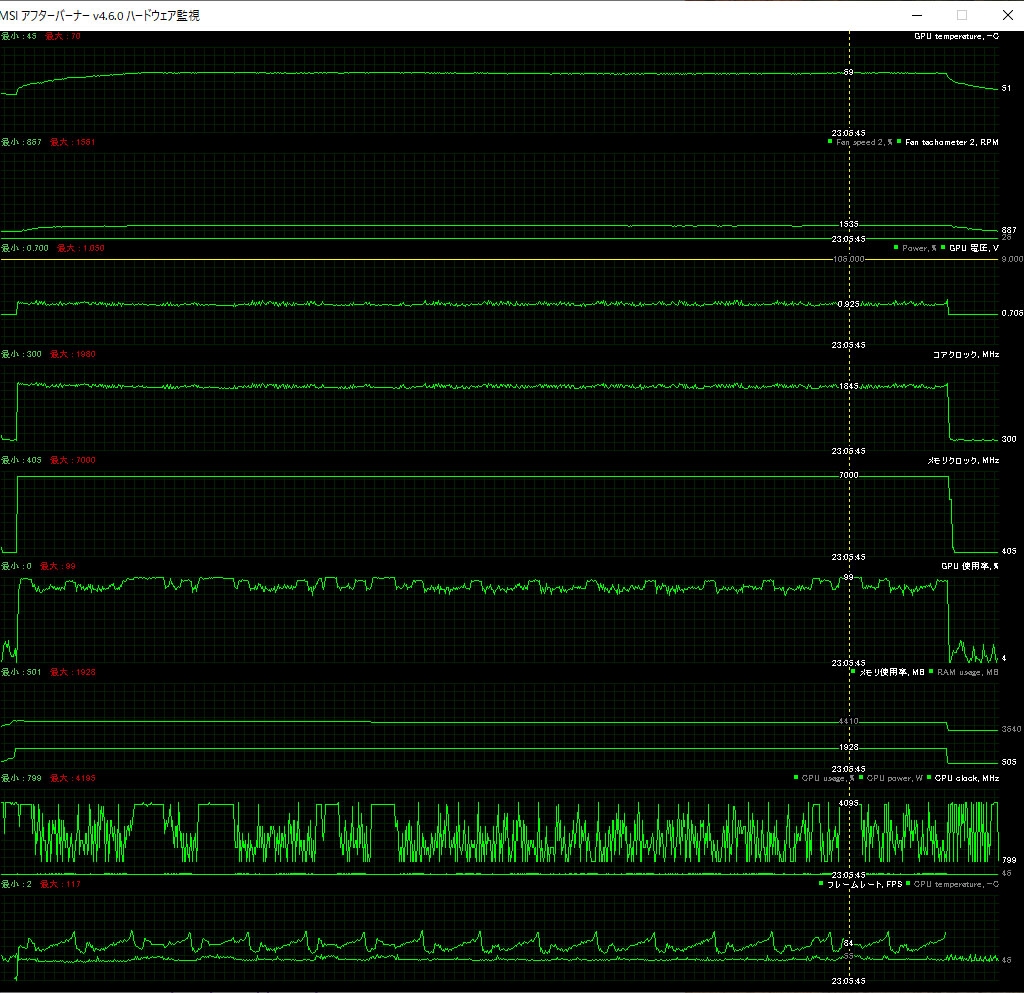Select the 'コアクロック, MHz' graph label

point(966,355)
